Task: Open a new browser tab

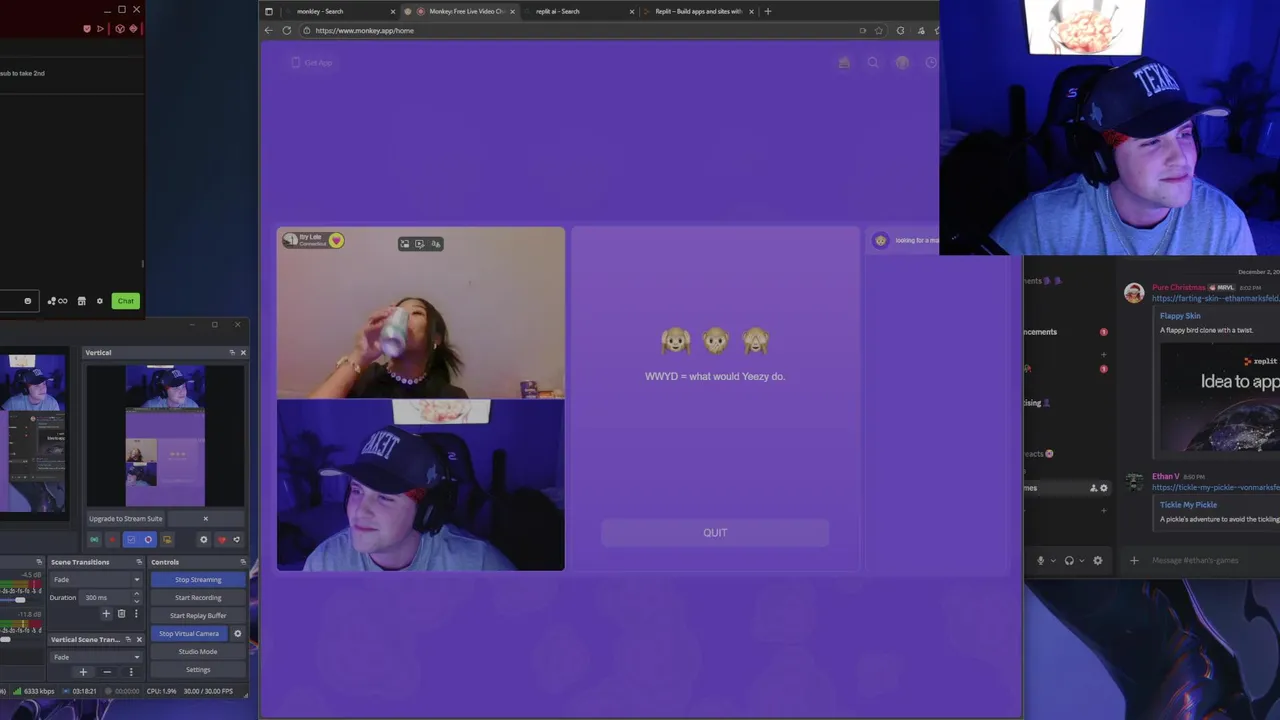Action: pos(768,11)
